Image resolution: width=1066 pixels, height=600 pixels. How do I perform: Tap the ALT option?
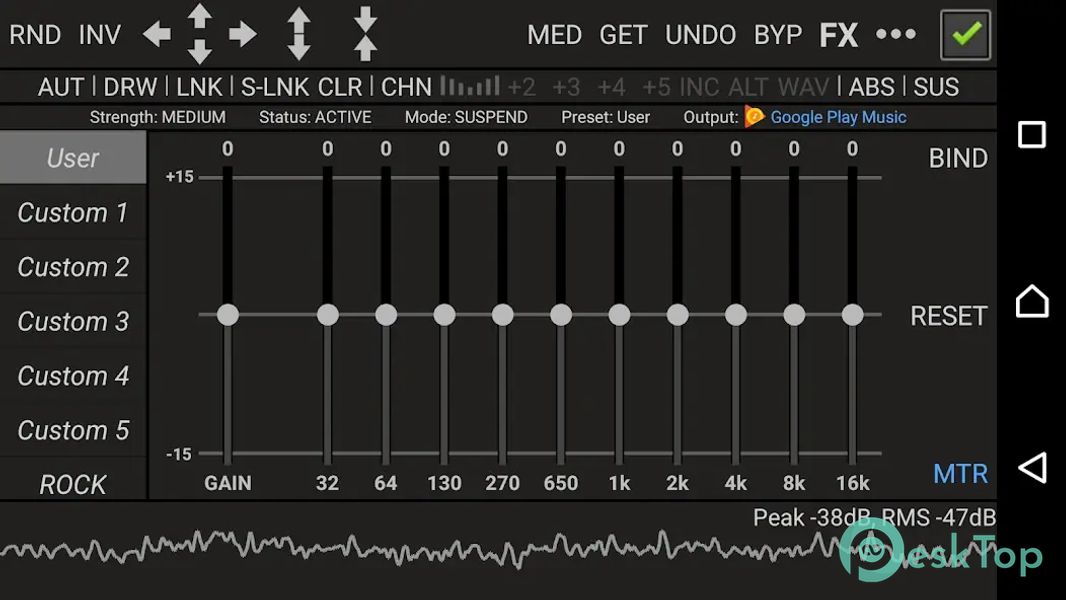coord(749,87)
